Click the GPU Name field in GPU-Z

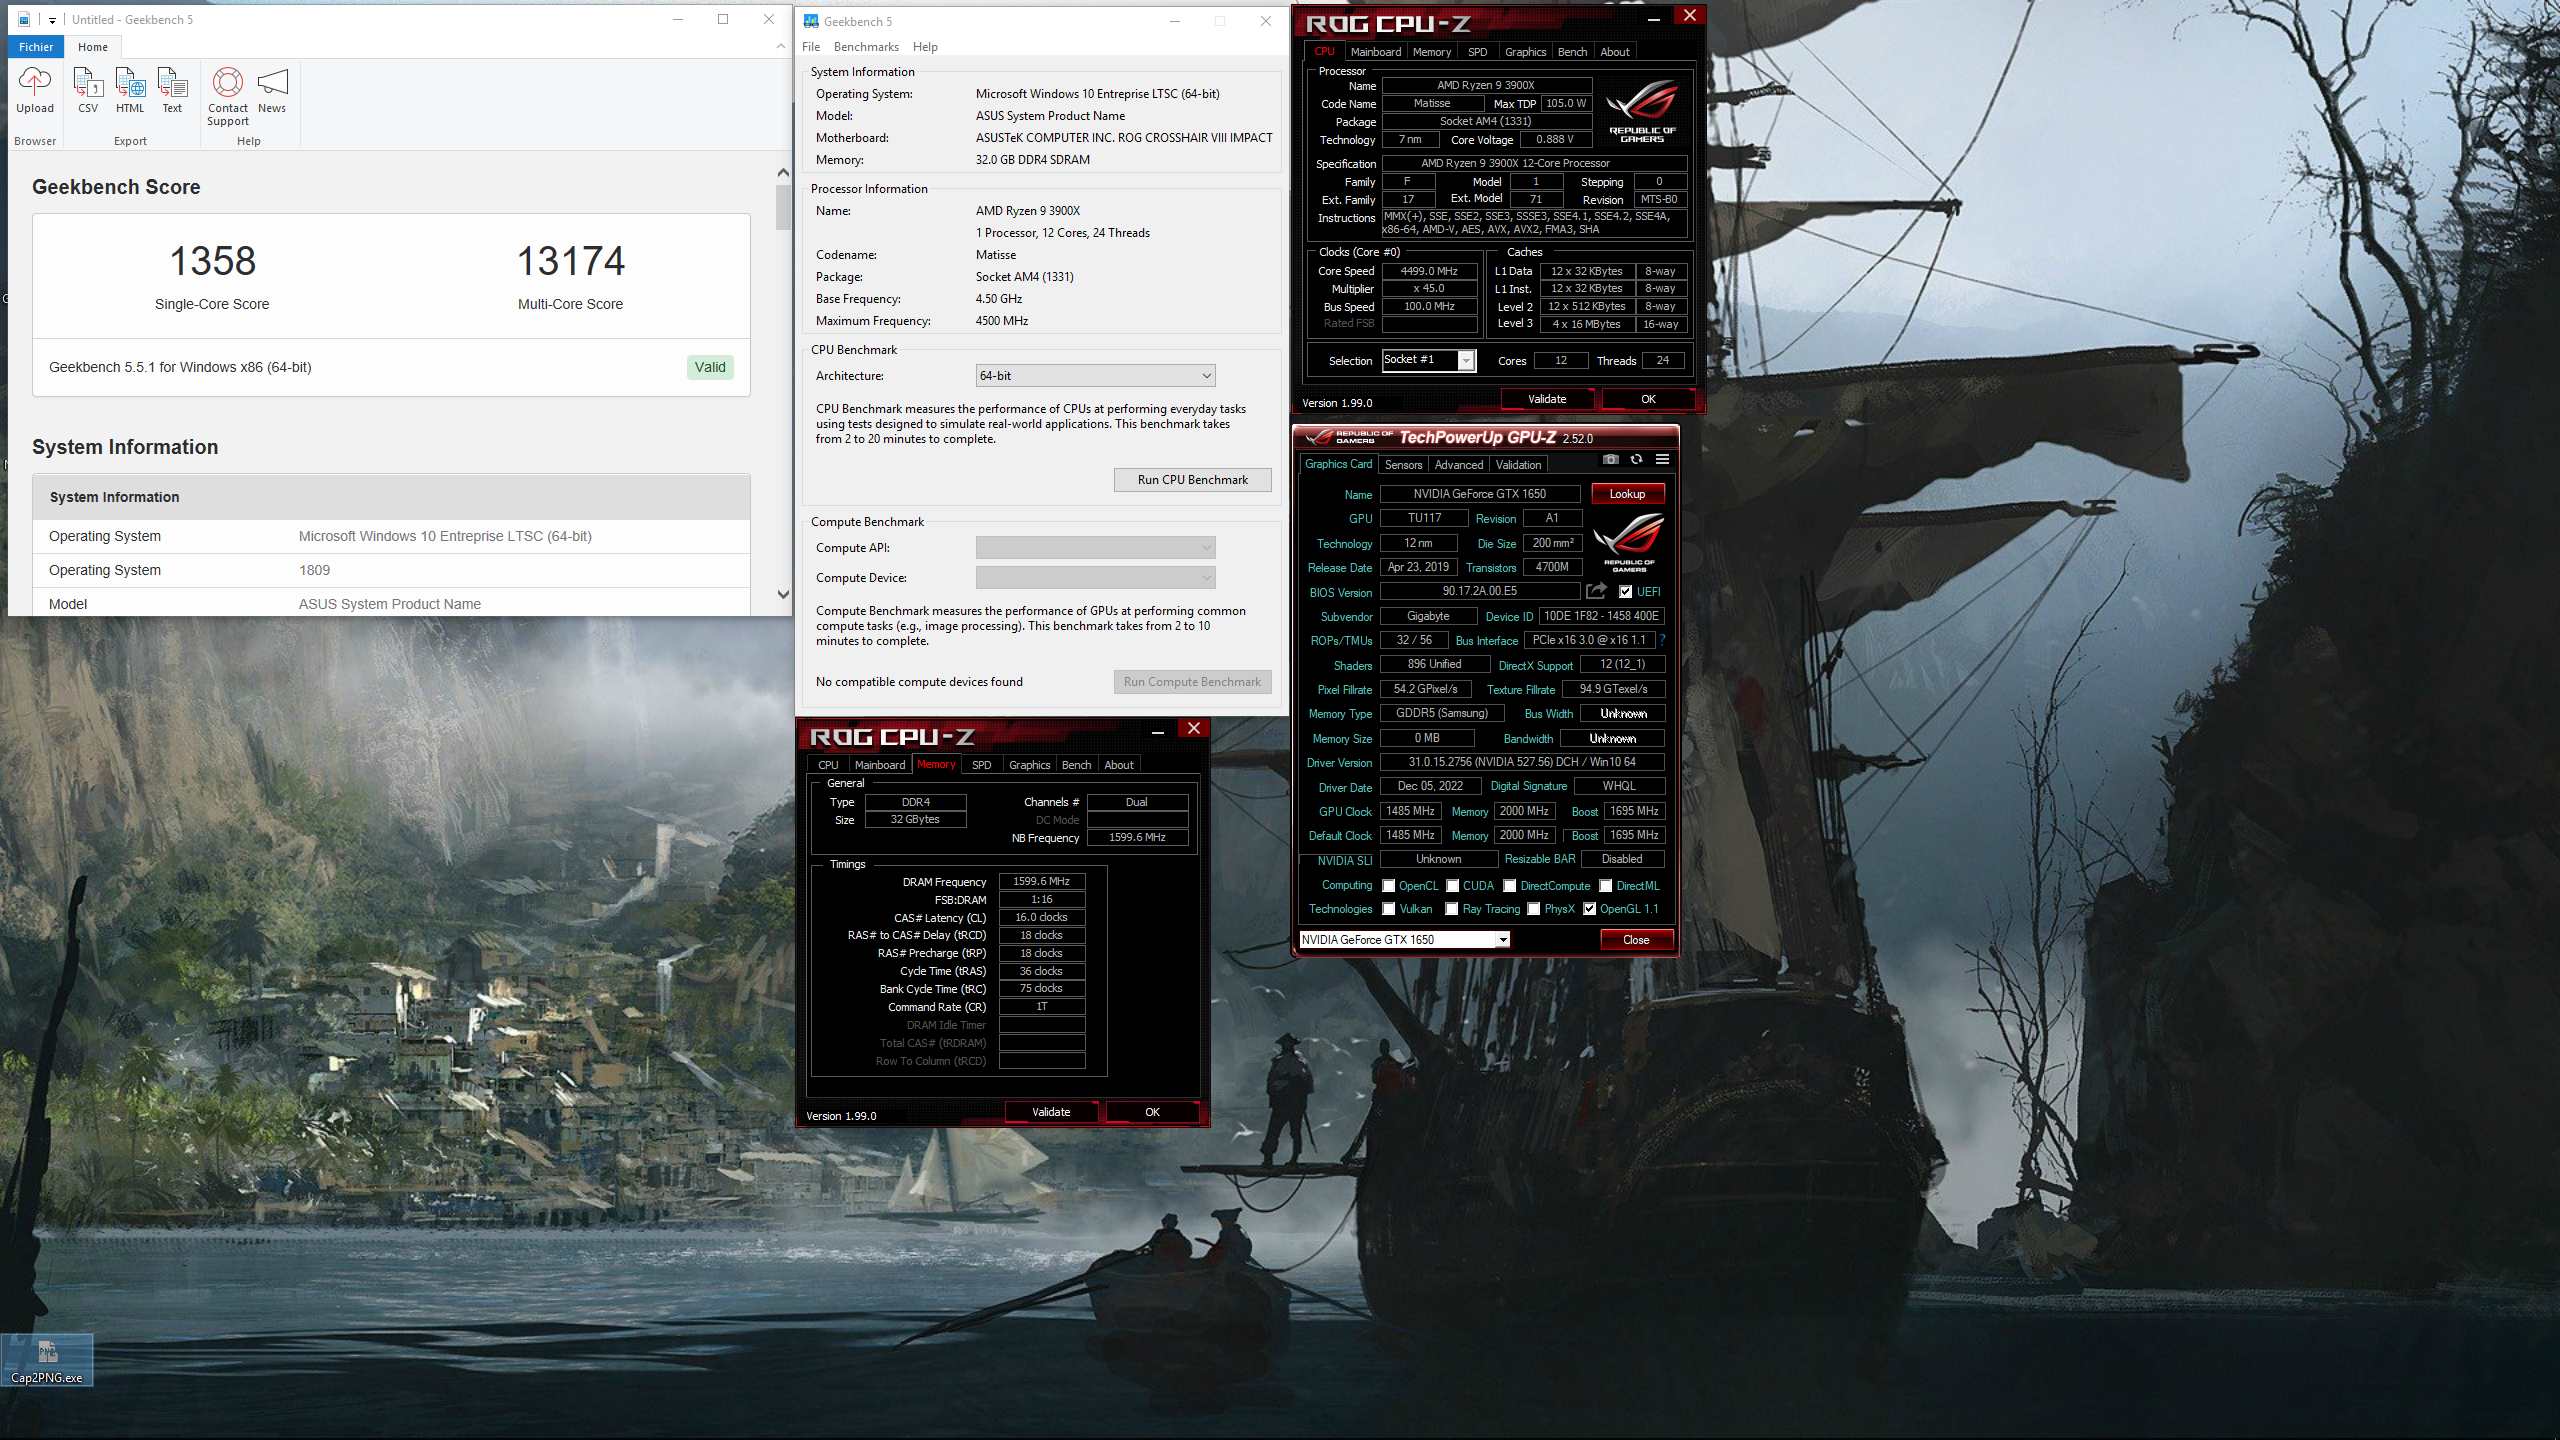click(x=1479, y=494)
